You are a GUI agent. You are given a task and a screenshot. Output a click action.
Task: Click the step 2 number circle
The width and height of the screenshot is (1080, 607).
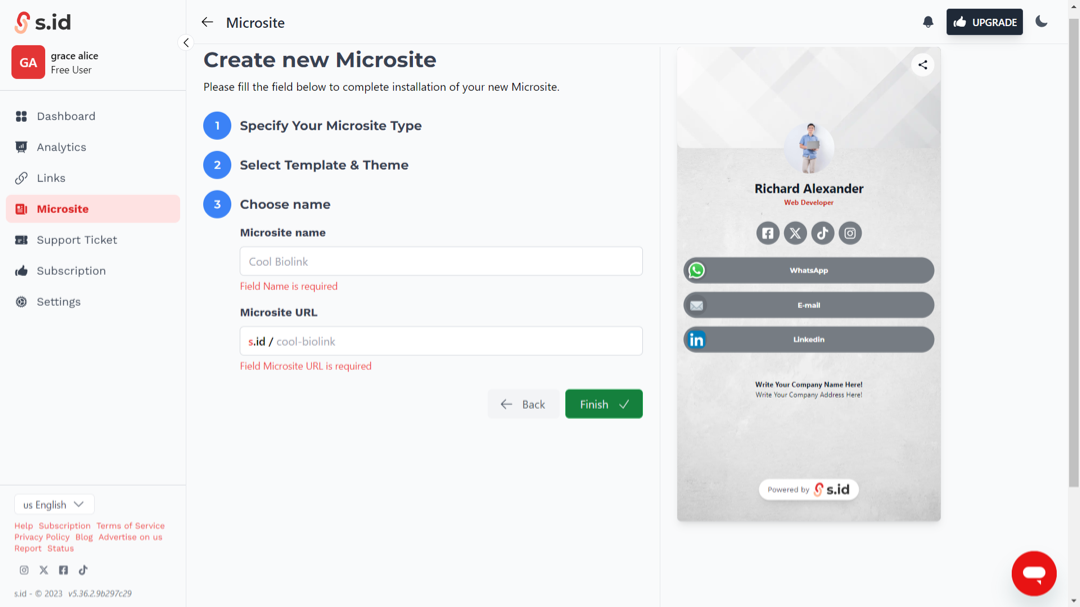[x=217, y=165]
